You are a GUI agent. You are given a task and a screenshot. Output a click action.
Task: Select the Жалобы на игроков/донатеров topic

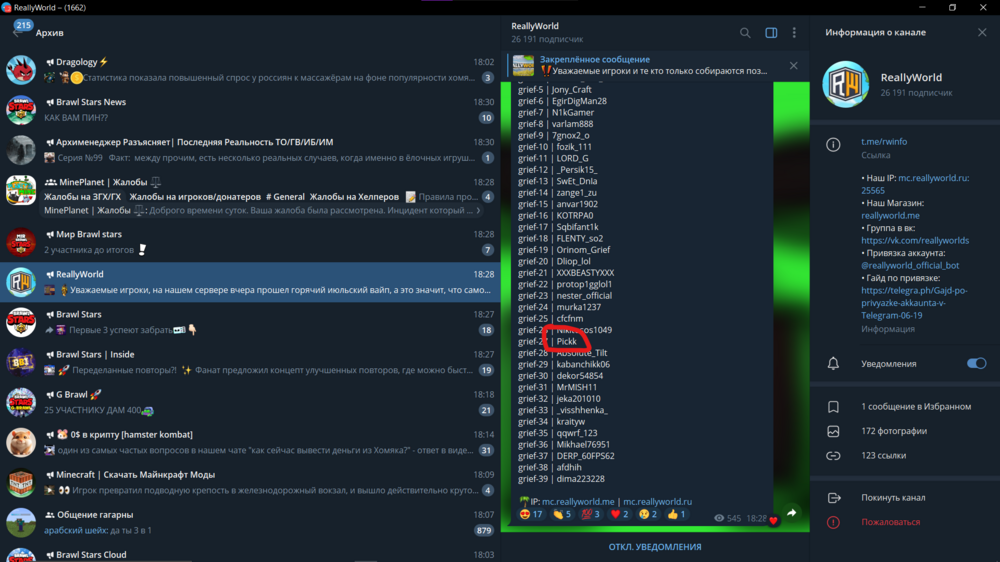(195, 196)
